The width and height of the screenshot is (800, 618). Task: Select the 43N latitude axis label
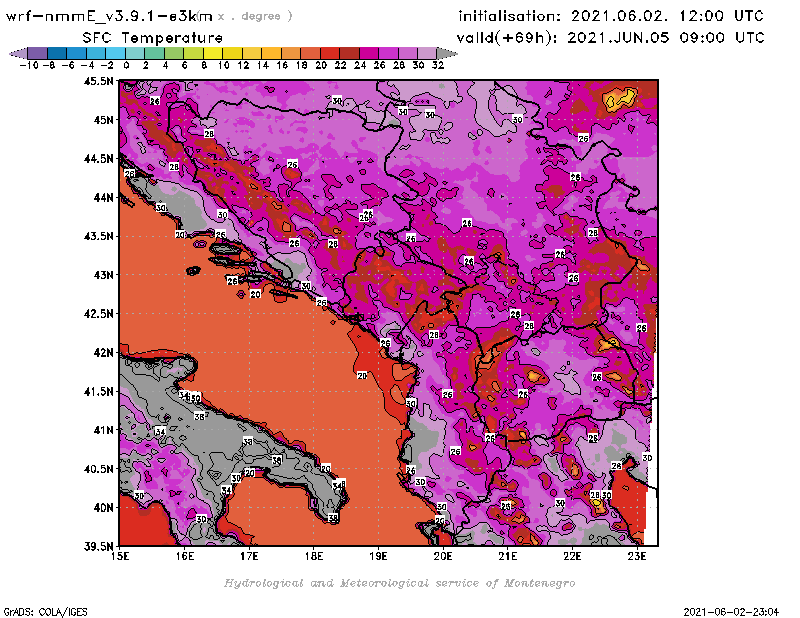click(x=103, y=275)
